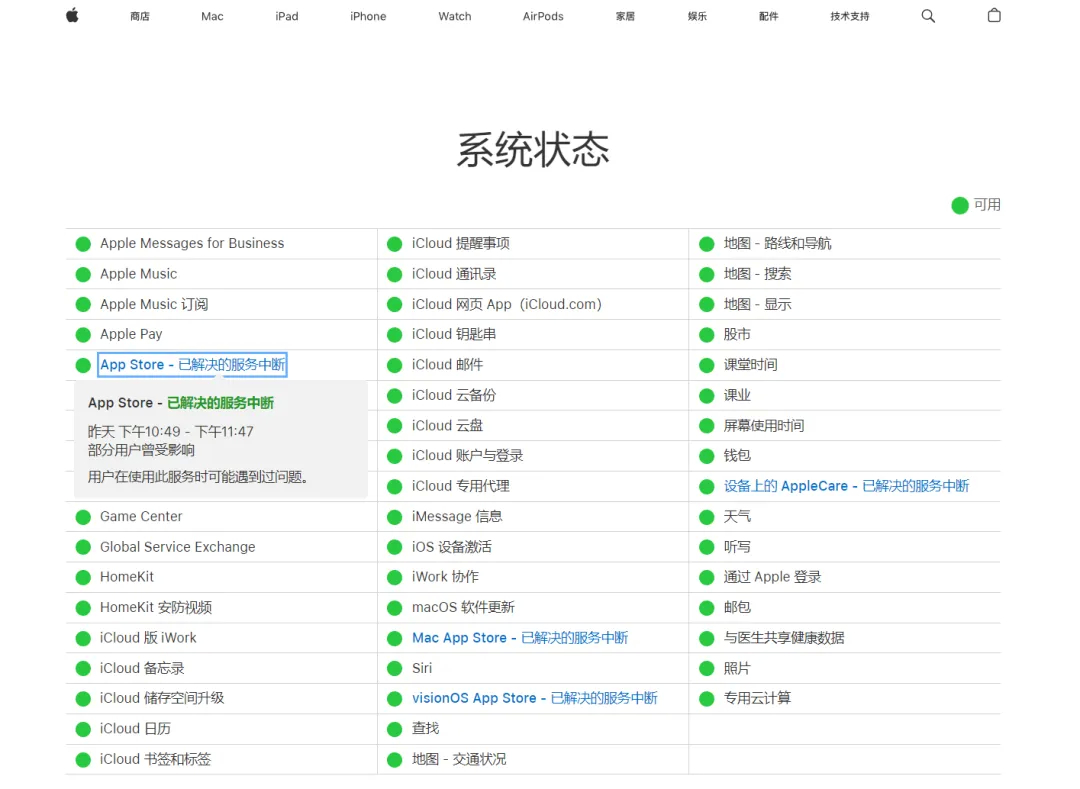Image resolution: width=1080 pixels, height=789 pixels.
Task: Click the 与医生共享健康数据 text
Action: 784,638
